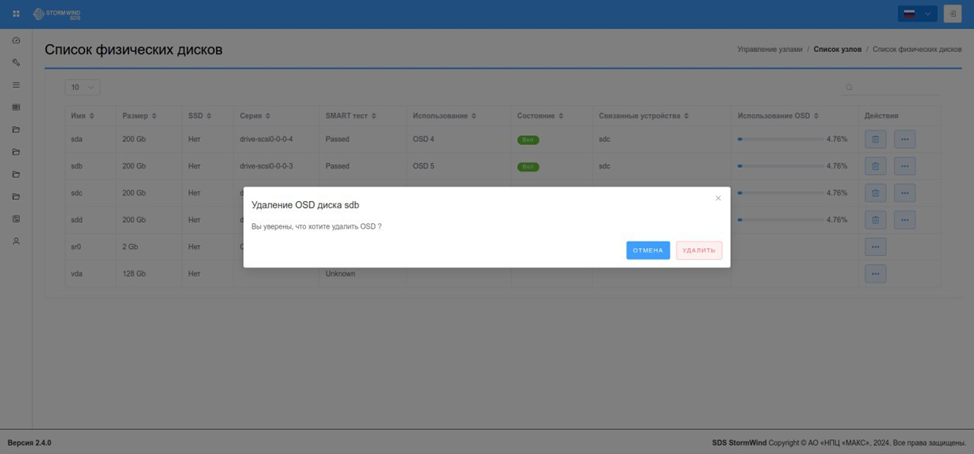Click the ОТМЕНА button
The width and height of the screenshot is (974, 454).
tap(648, 250)
